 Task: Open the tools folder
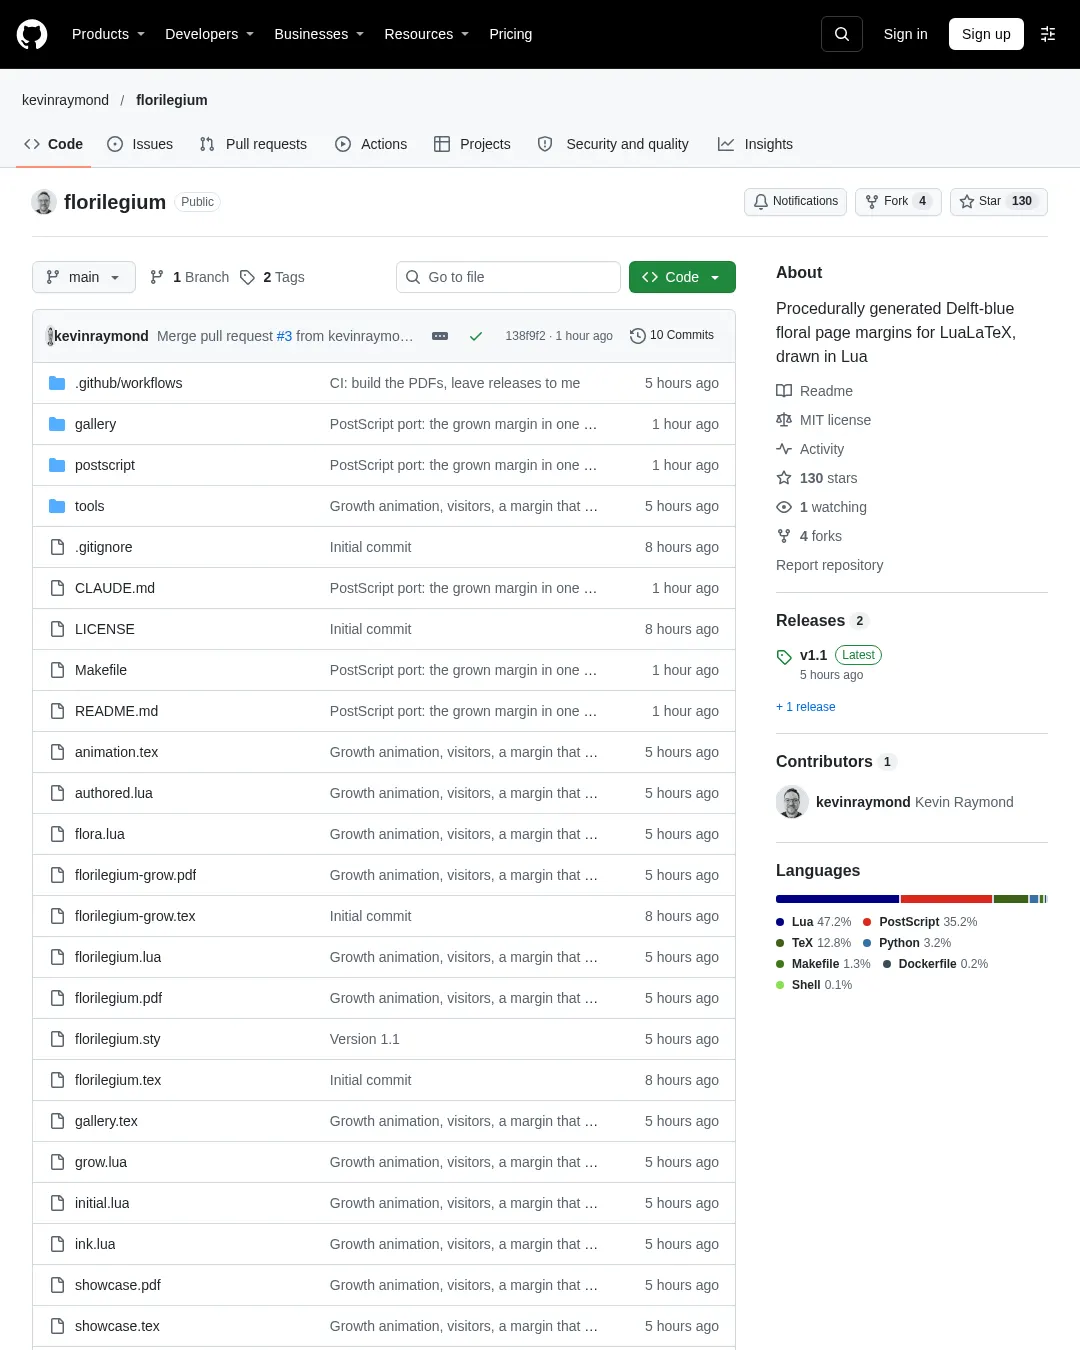click(89, 506)
